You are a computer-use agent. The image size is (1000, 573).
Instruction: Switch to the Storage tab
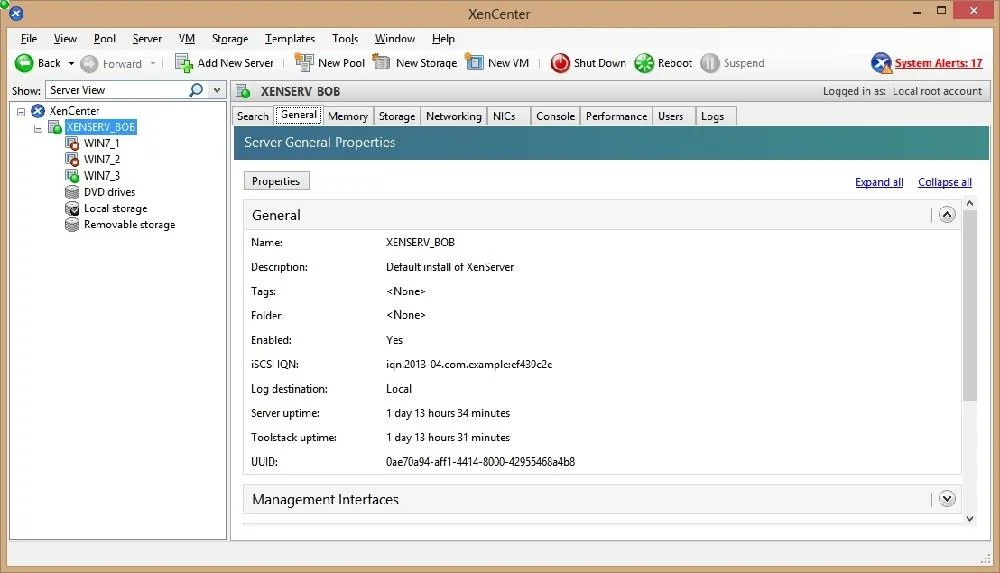tap(397, 116)
